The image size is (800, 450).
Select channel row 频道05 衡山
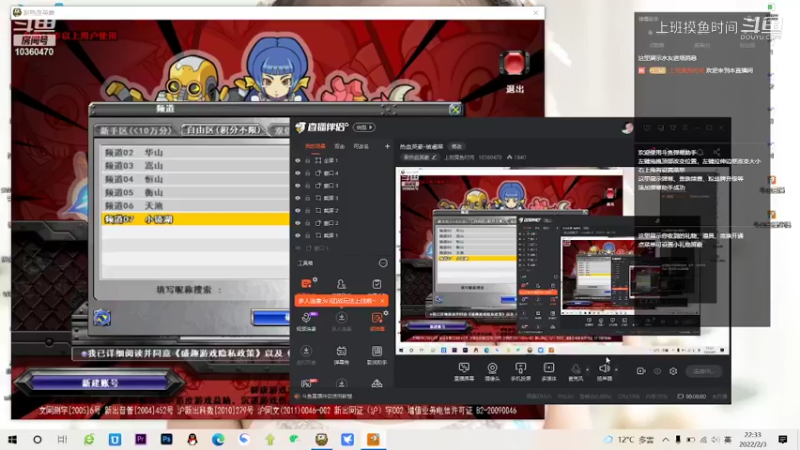coord(195,192)
